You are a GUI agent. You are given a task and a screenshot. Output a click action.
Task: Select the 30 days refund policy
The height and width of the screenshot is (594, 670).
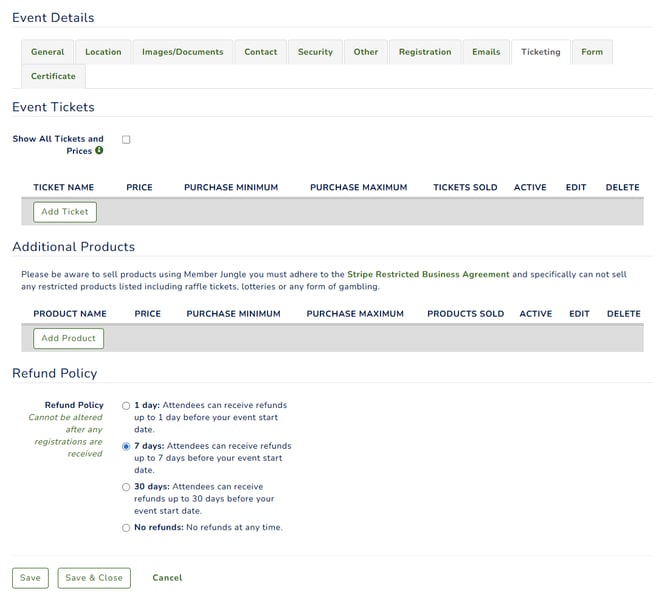click(126, 487)
